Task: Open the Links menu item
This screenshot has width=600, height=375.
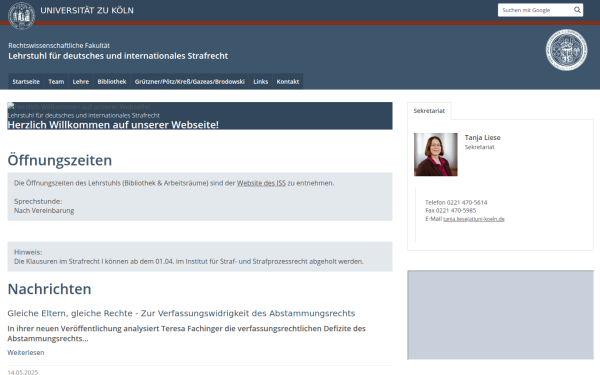Action: pos(261,82)
